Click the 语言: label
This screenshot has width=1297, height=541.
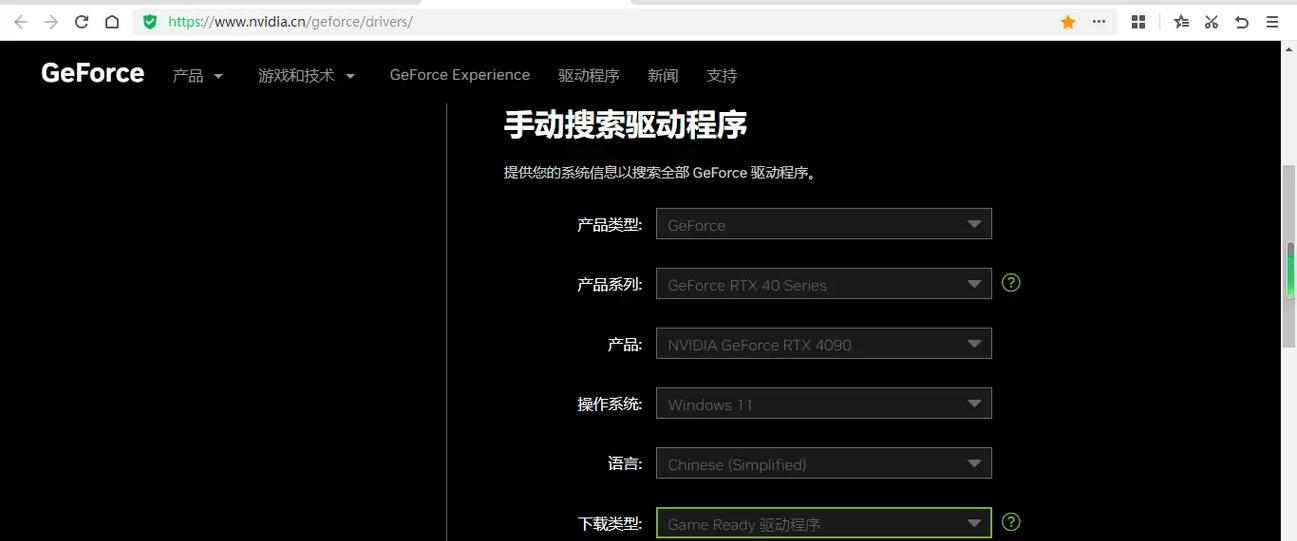pyautogui.click(x=625, y=463)
